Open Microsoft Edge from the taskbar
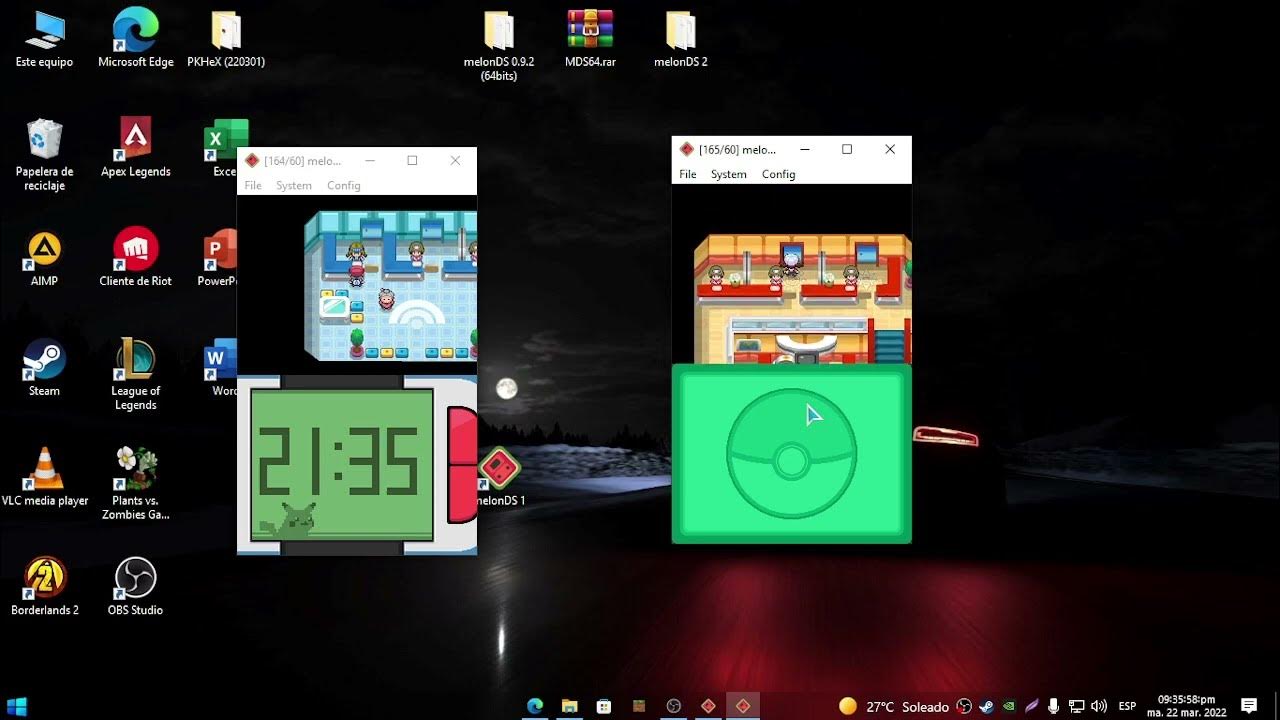Screen dimensions: 1280x720 (535, 706)
